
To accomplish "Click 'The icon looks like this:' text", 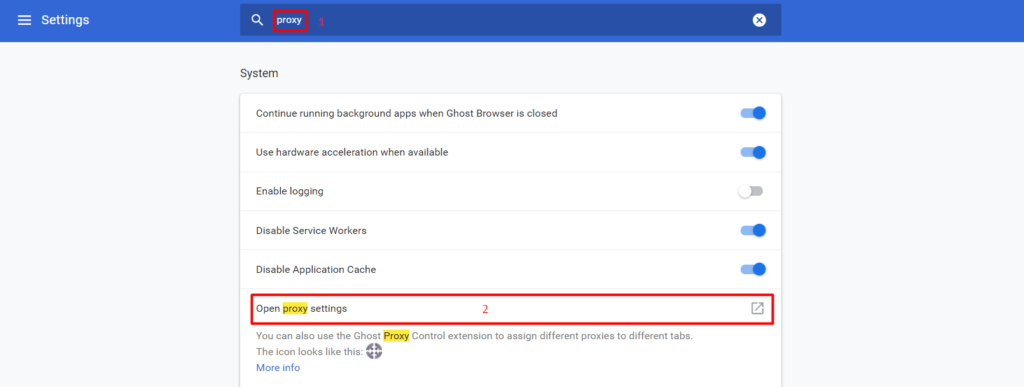I will [x=310, y=352].
